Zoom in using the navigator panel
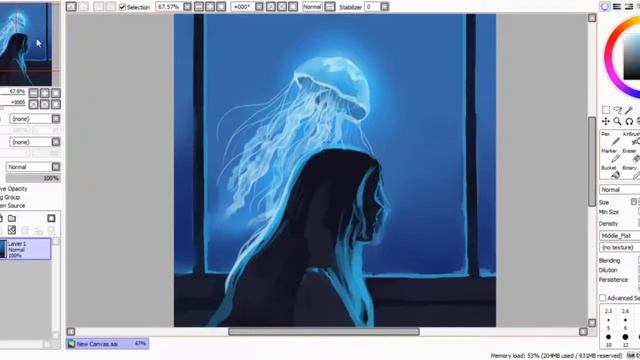Viewport: 640px width, 360px height. 44,93
